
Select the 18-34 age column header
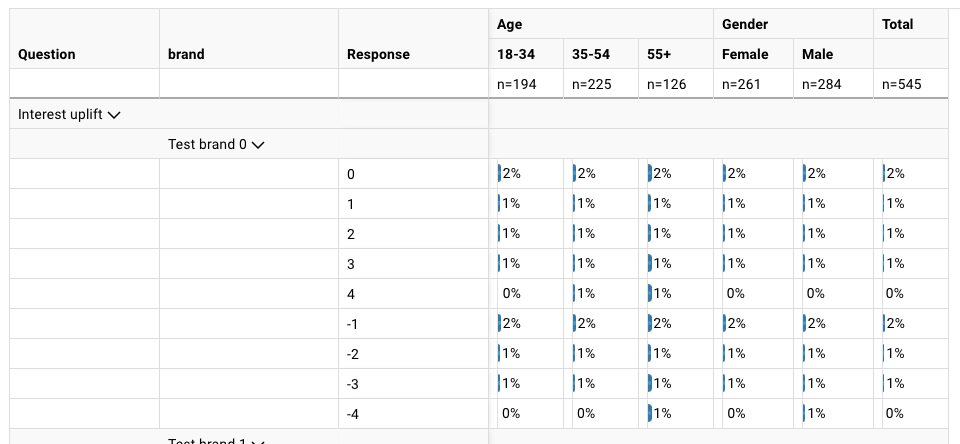coord(516,54)
